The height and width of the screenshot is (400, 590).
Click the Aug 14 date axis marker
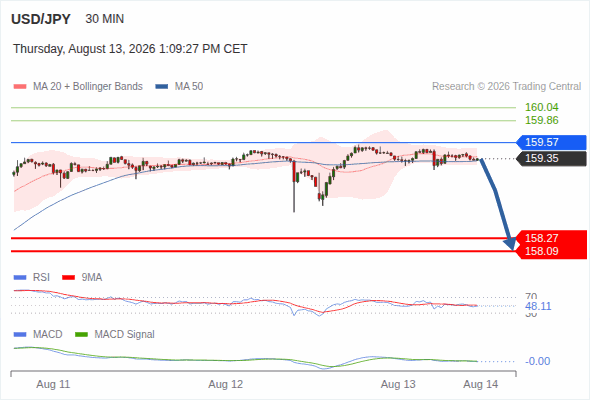pos(481,384)
